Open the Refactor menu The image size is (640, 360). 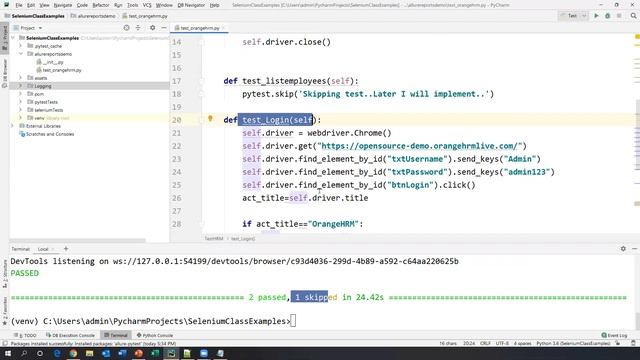[x=101, y=5]
